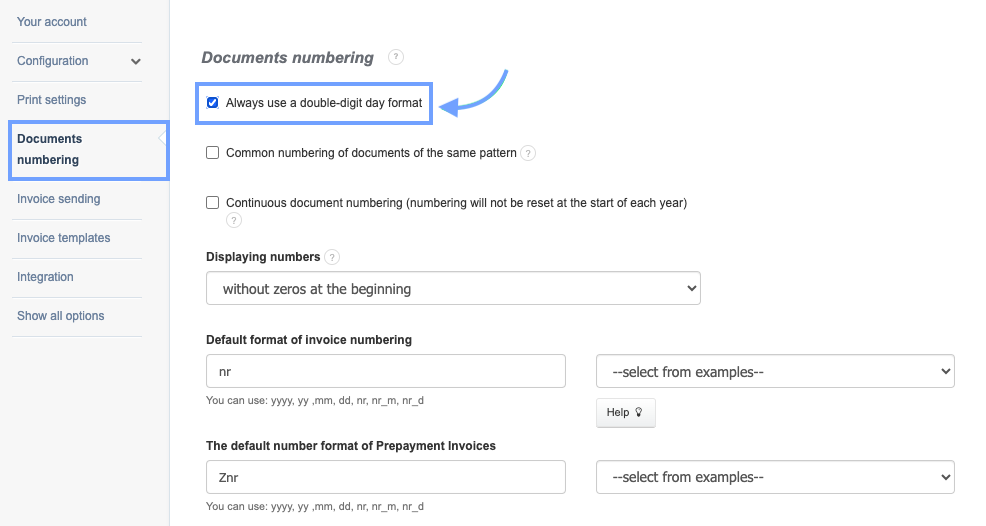Viewport: 986px width, 526px height.
Task: Click Show all options link
Action: click(x=61, y=316)
